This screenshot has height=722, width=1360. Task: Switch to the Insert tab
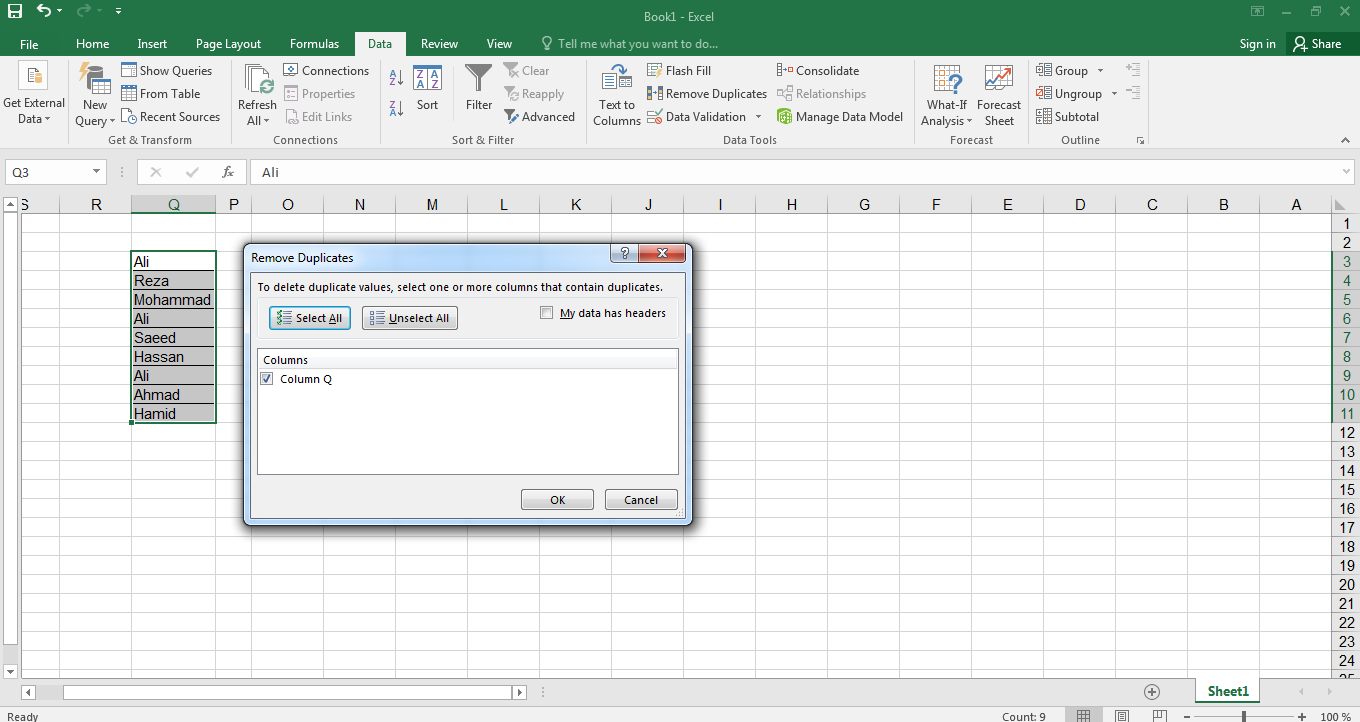152,44
